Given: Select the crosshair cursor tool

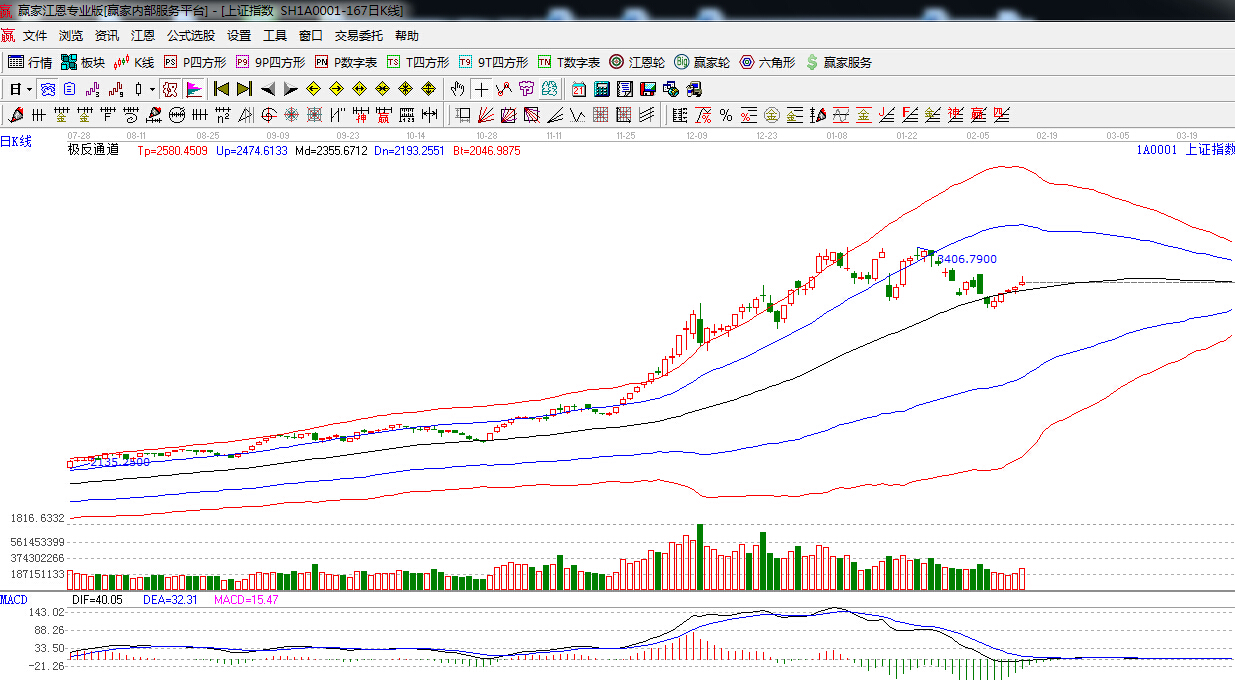Looking at the screenshot, I should 481,89.
